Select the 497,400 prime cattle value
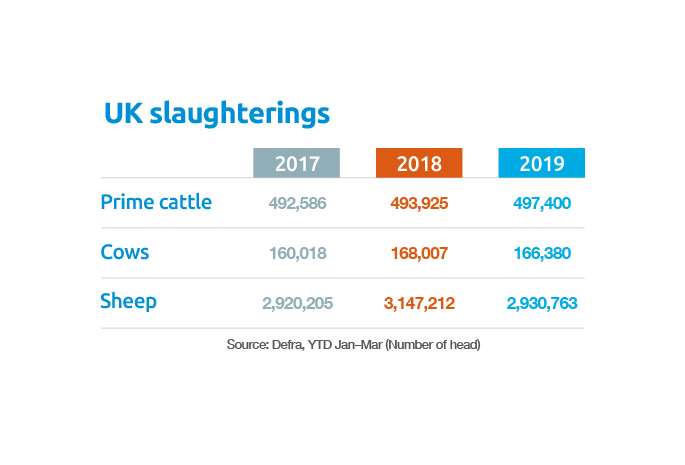The height and width of the screenshot is (465, 685). click(x=541, y=203)
